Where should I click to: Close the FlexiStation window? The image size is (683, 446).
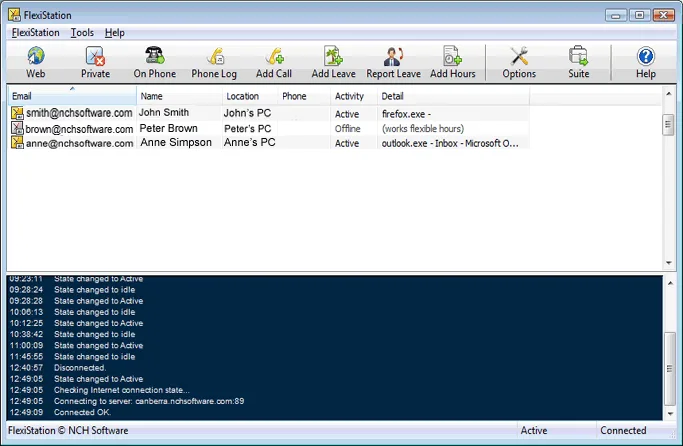pos(663,15)
